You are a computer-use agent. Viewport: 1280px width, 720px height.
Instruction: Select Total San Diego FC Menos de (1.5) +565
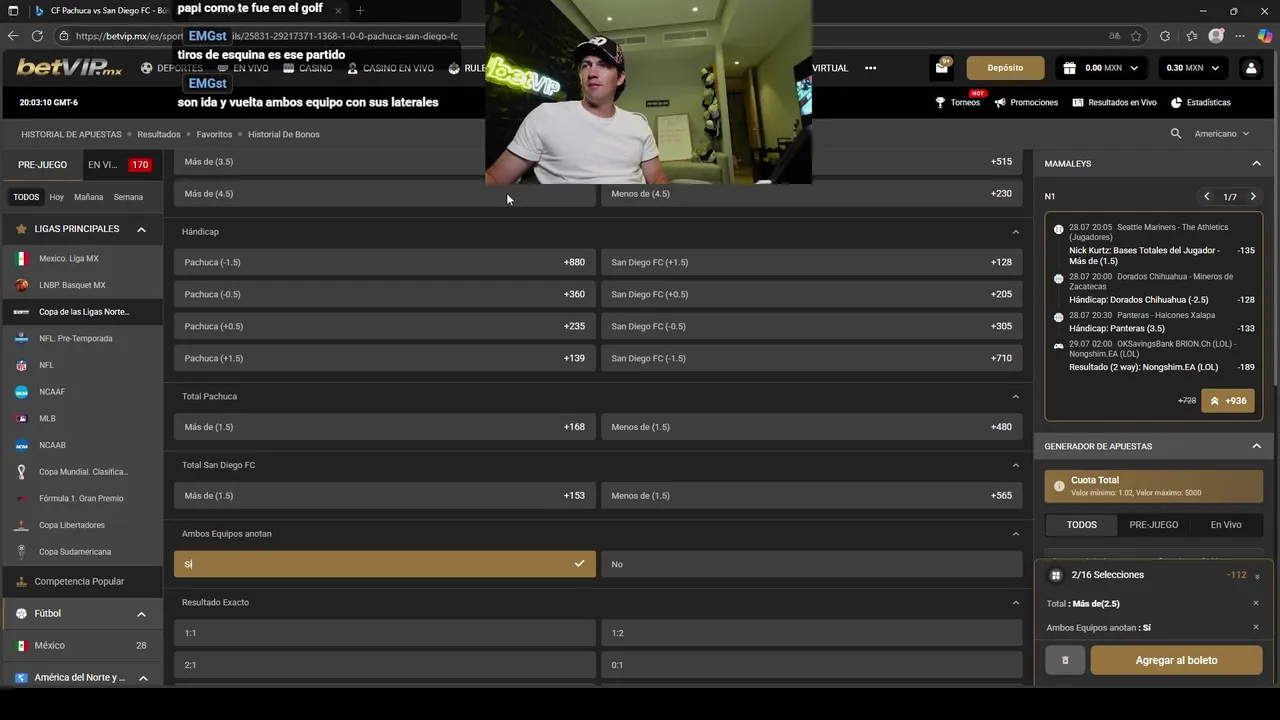click(x=812, y=495)
